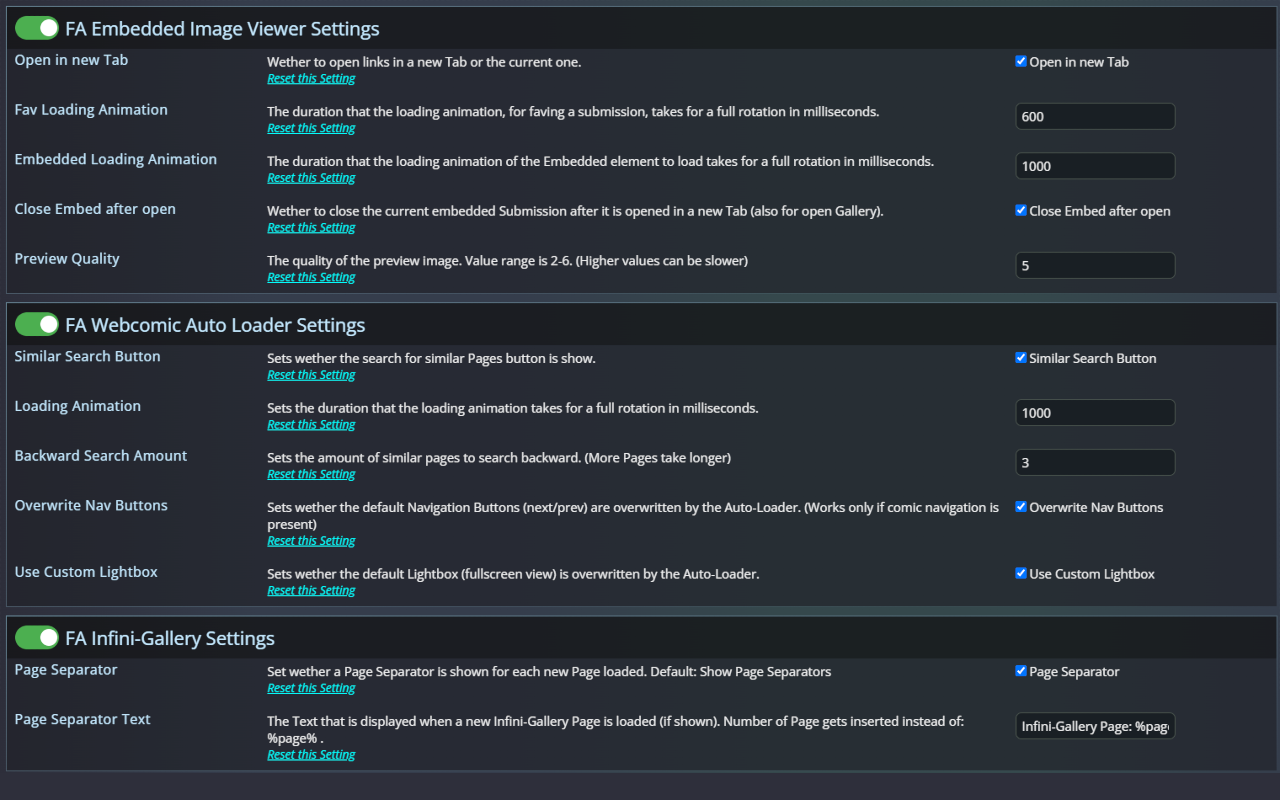This screenshot has height=800, width=1280.
Task: Reset the Backward Search Amount setting
Action: [x=311, y=474]
